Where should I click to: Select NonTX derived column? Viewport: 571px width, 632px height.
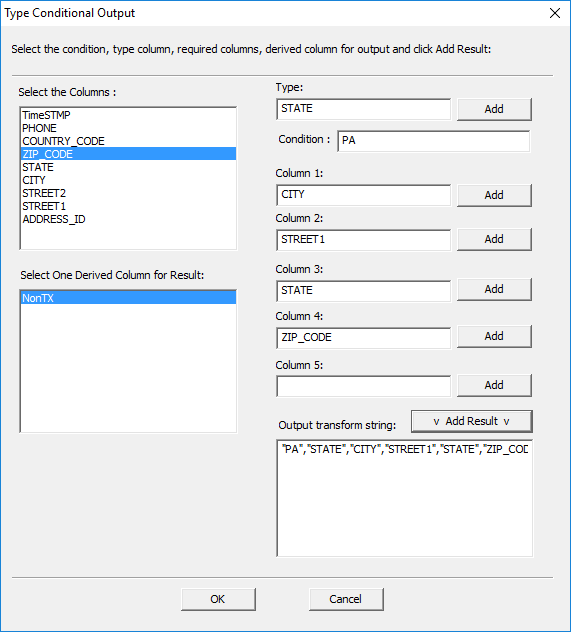(128, 298)
